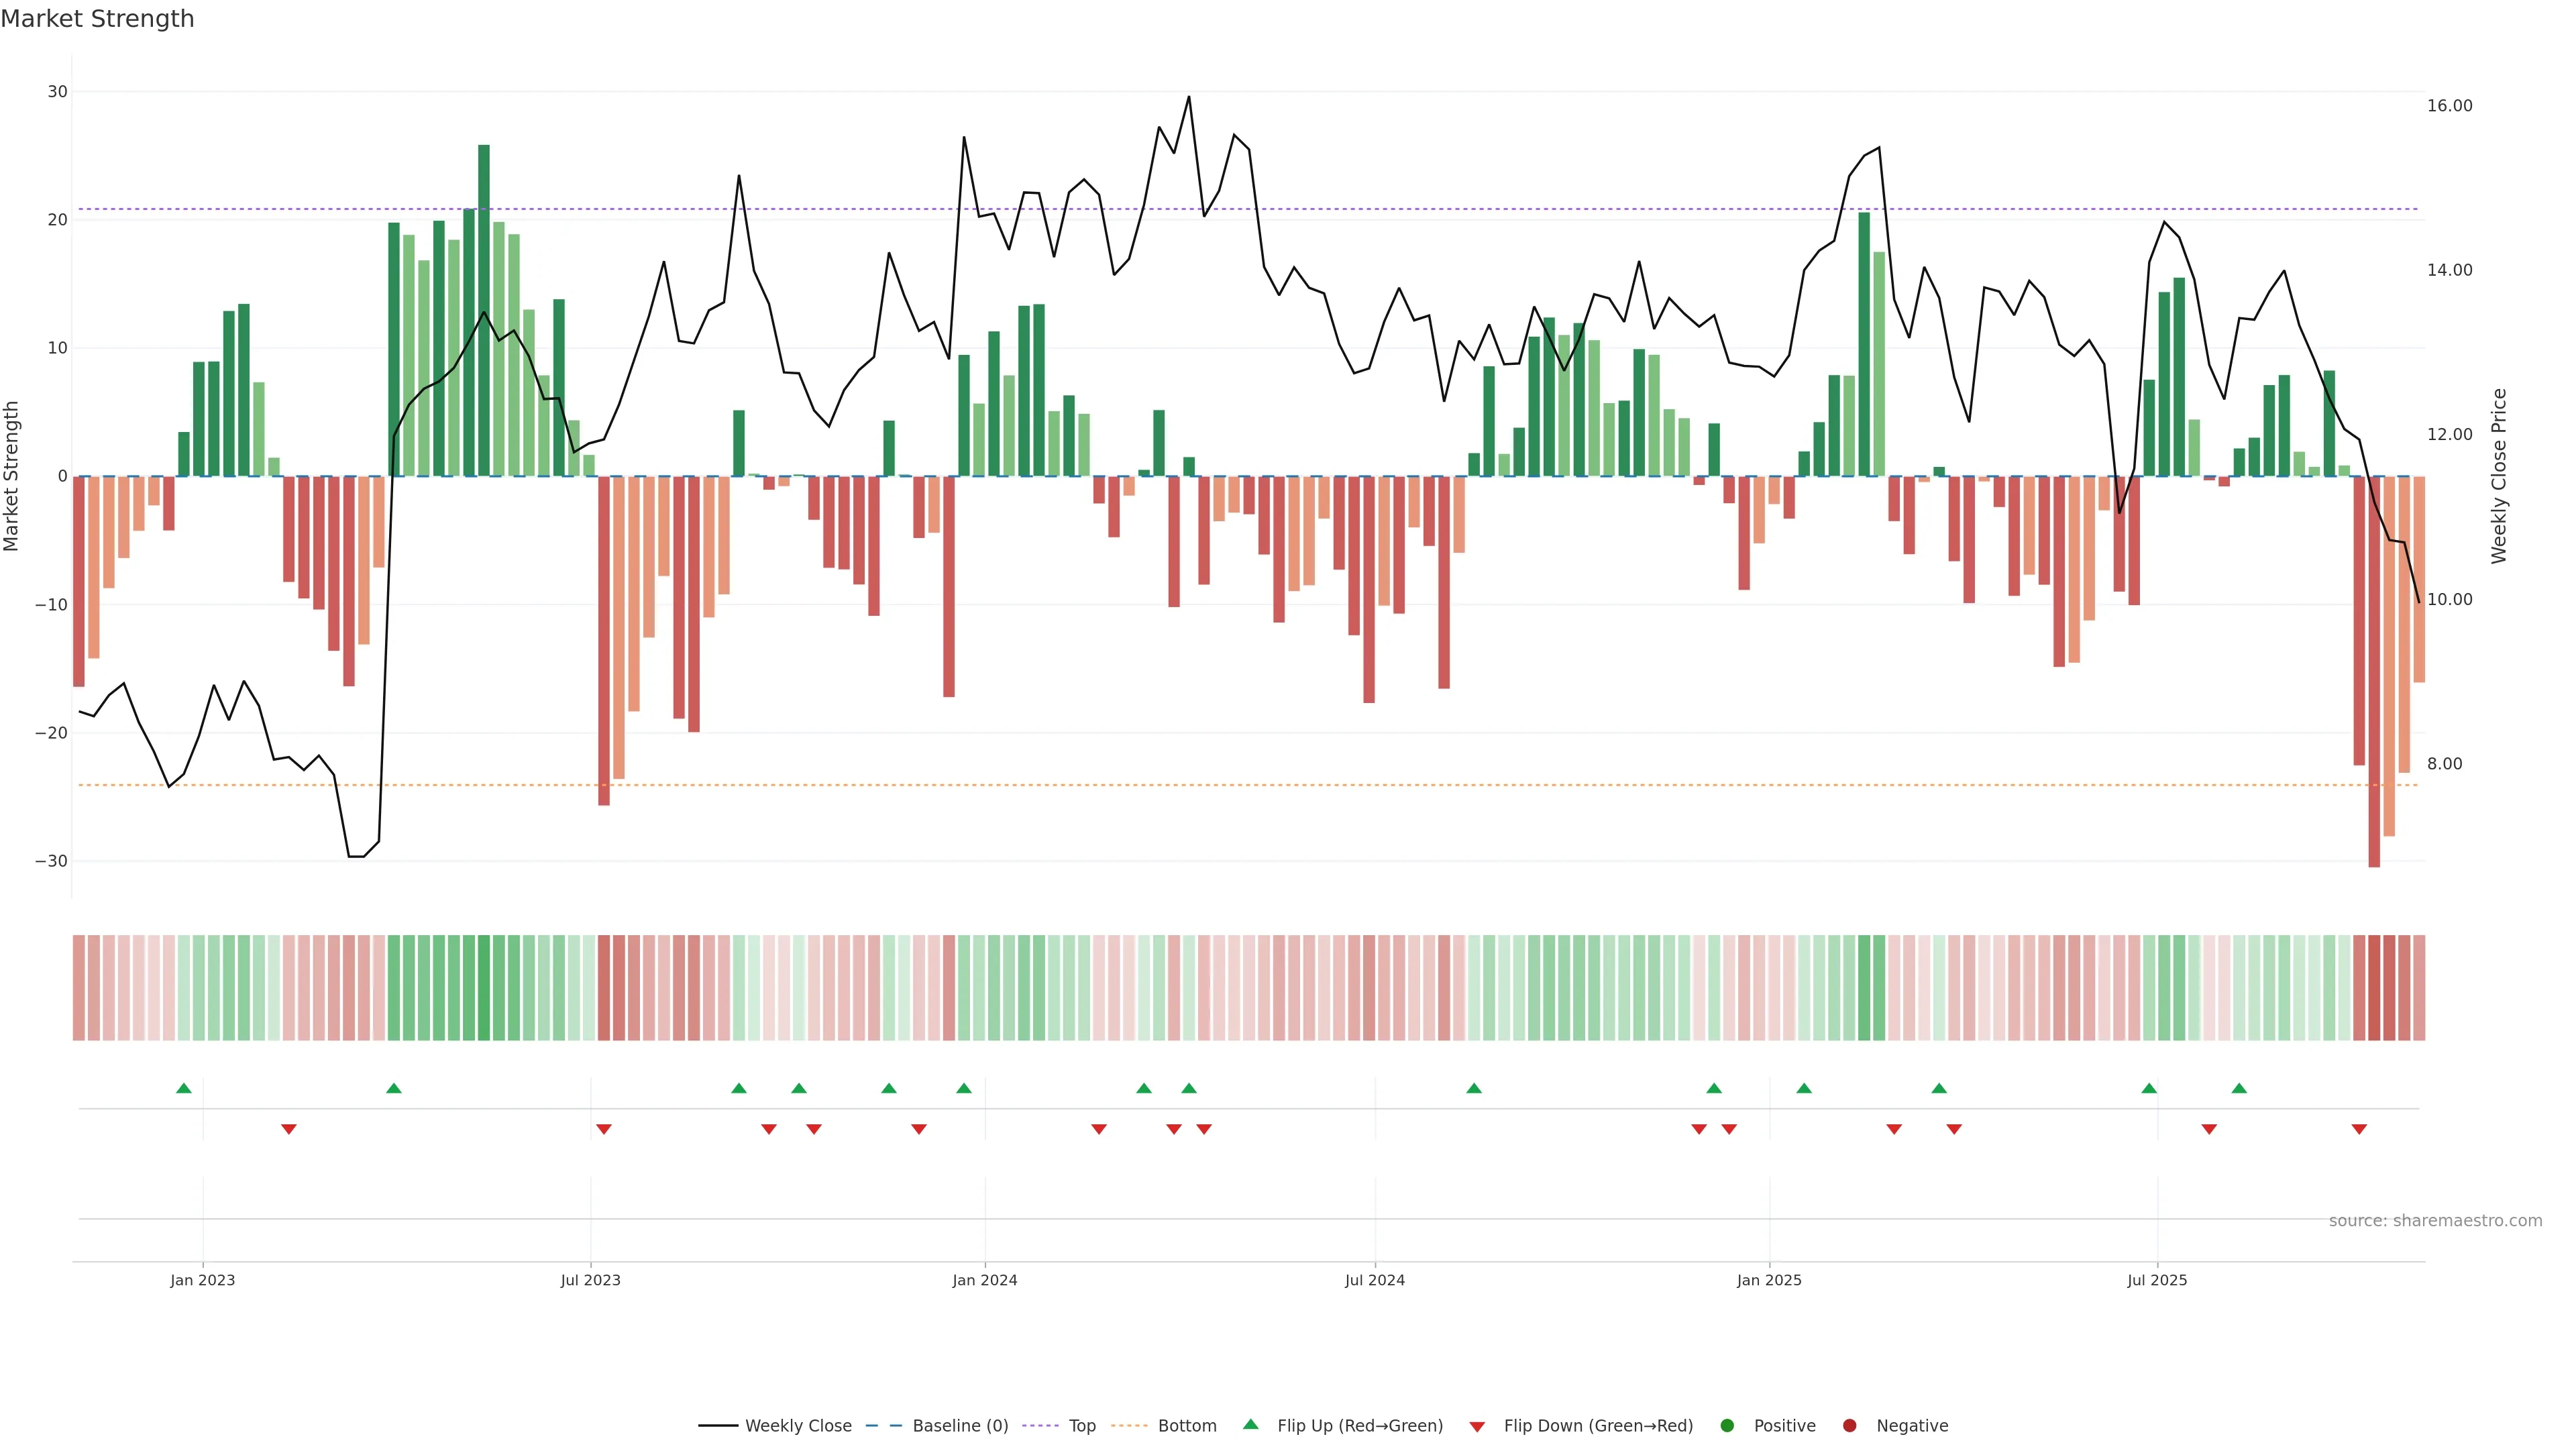The width and height of the screenshot is (2576, 1449).
Task: Click the leftmost red flip-down marker triangle
Action: coord(289,1129)
